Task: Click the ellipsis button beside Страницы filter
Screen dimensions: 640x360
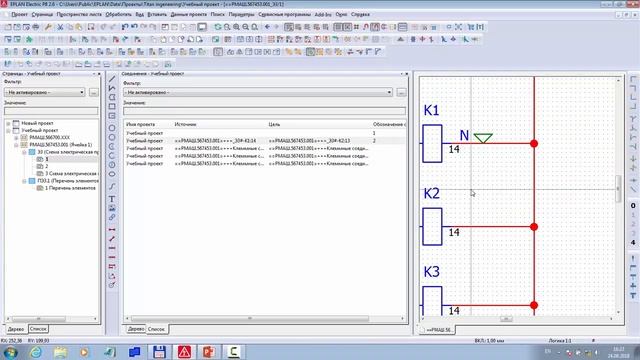Action: pyautogui.click(x=93, y=92)
